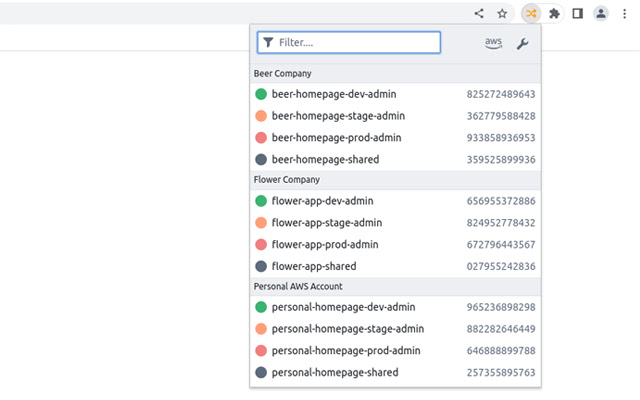640x400 pixels.
Task: Click the green dot of beer-homepage-dev-admin
Action: [261, 94]
